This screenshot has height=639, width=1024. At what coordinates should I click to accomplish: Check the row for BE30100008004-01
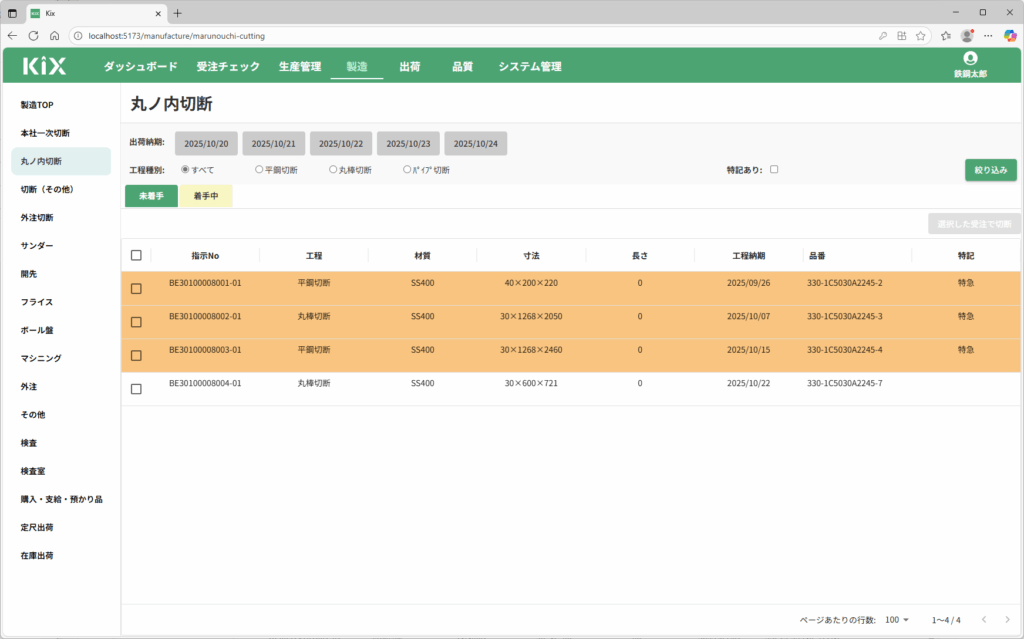(136, 389)
